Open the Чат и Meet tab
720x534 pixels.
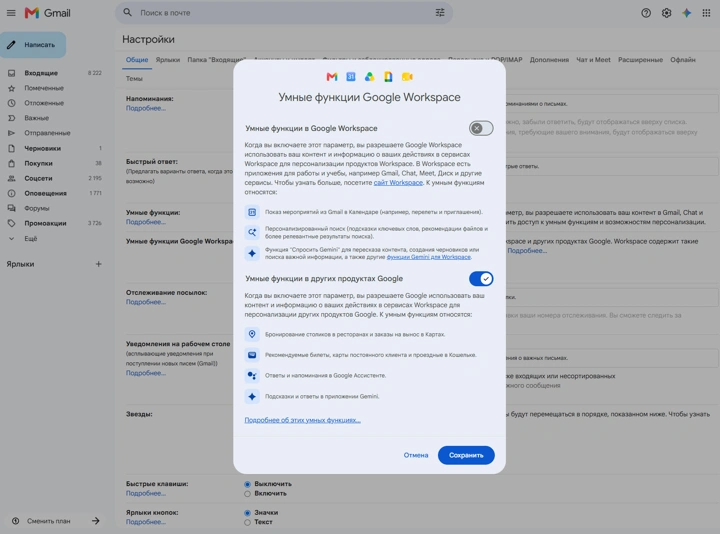tap(593, 60)
